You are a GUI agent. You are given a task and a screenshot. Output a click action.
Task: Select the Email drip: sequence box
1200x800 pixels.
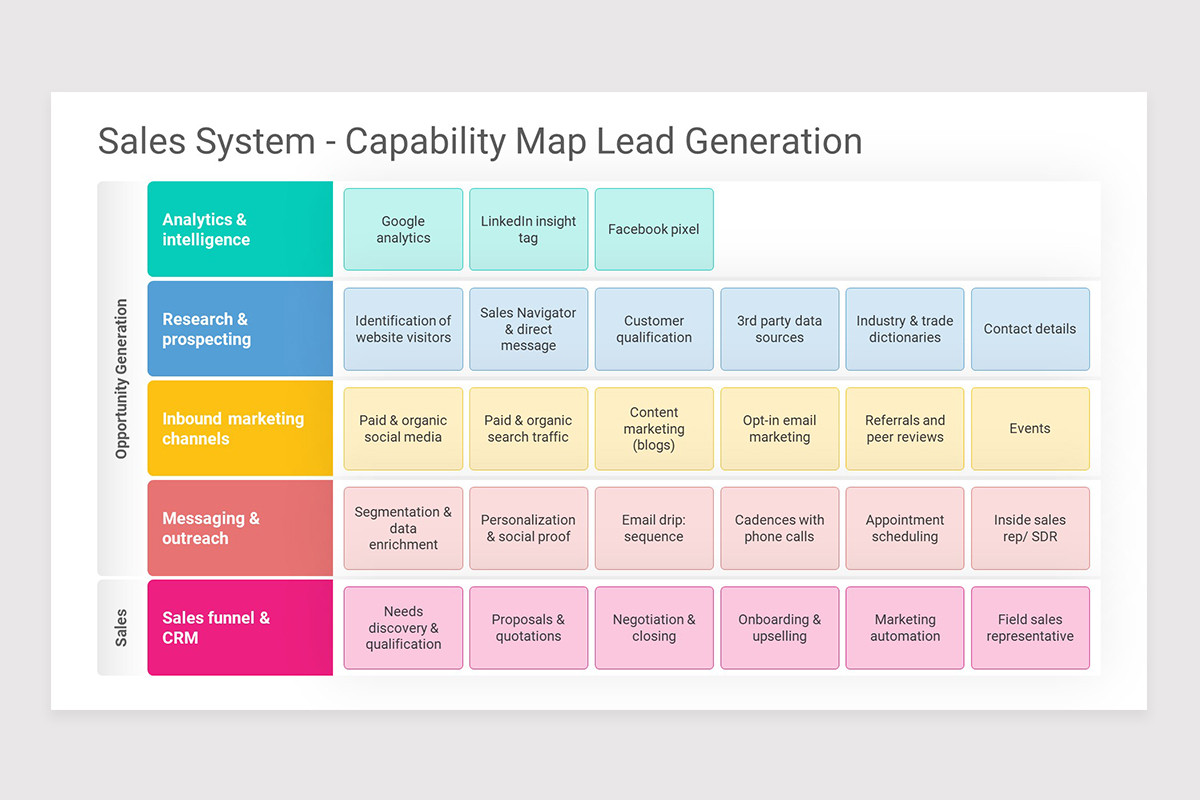click(x=654, y=528)
